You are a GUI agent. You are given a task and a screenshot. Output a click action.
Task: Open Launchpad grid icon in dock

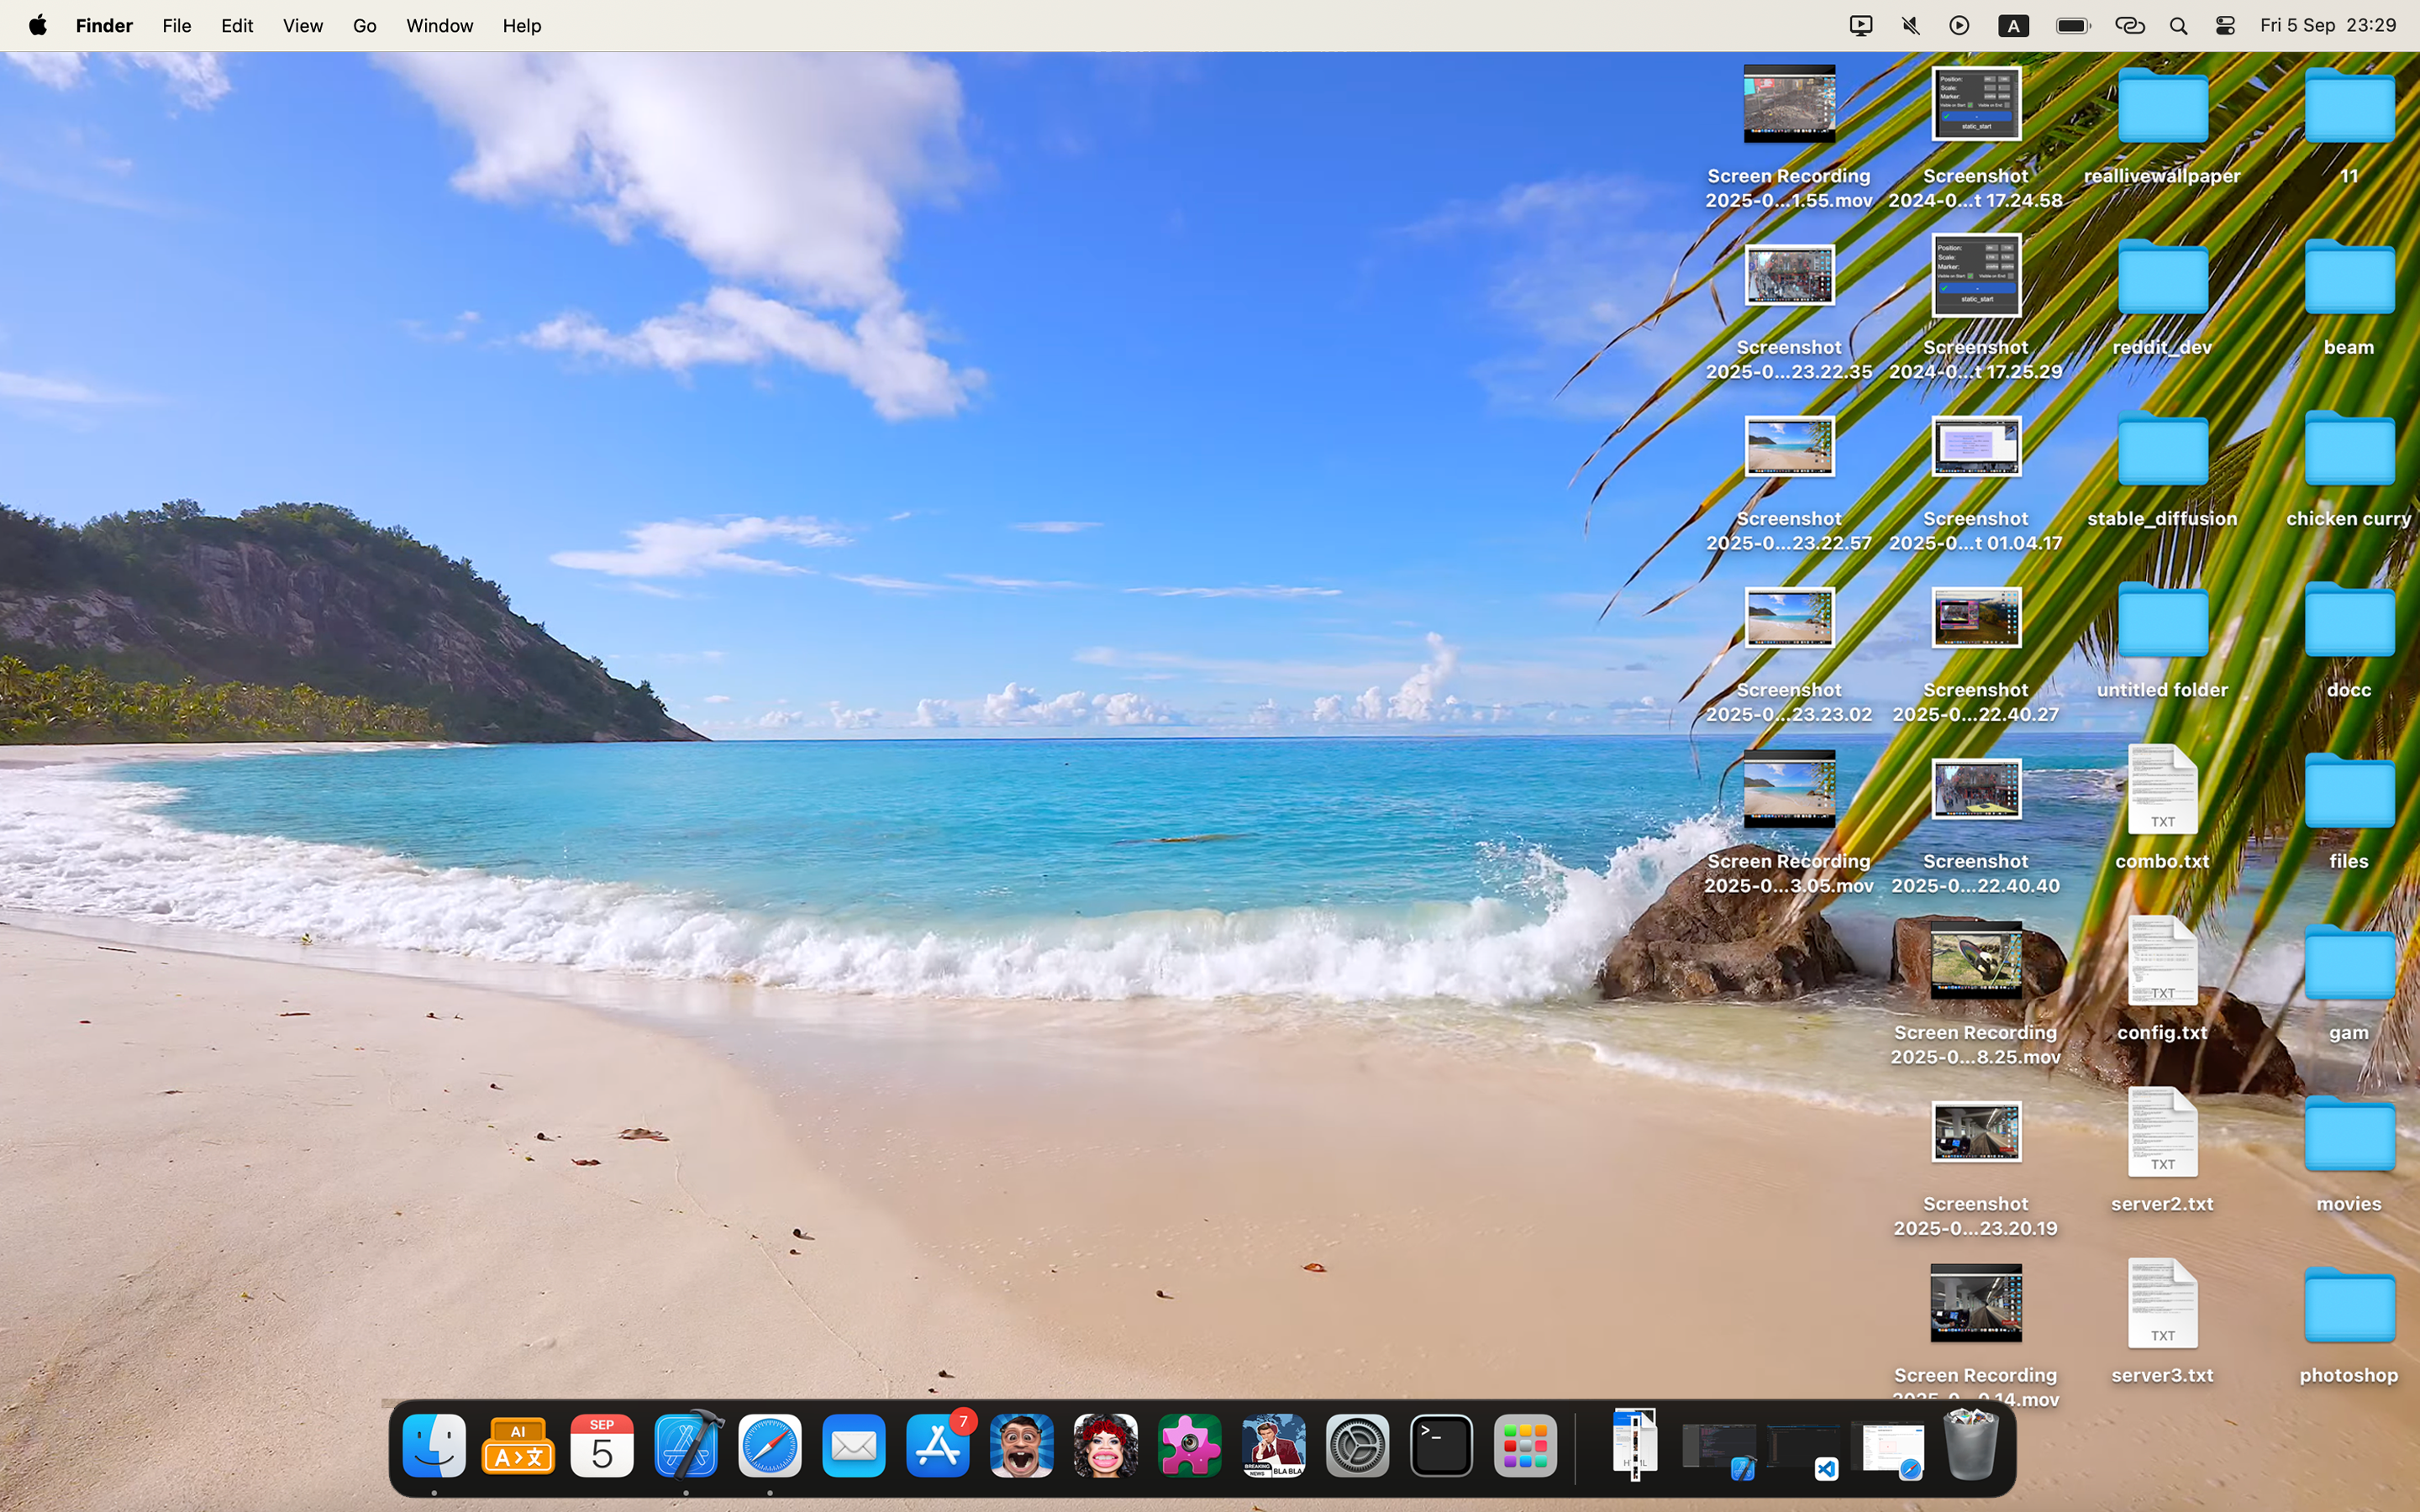(1525, 1446)
